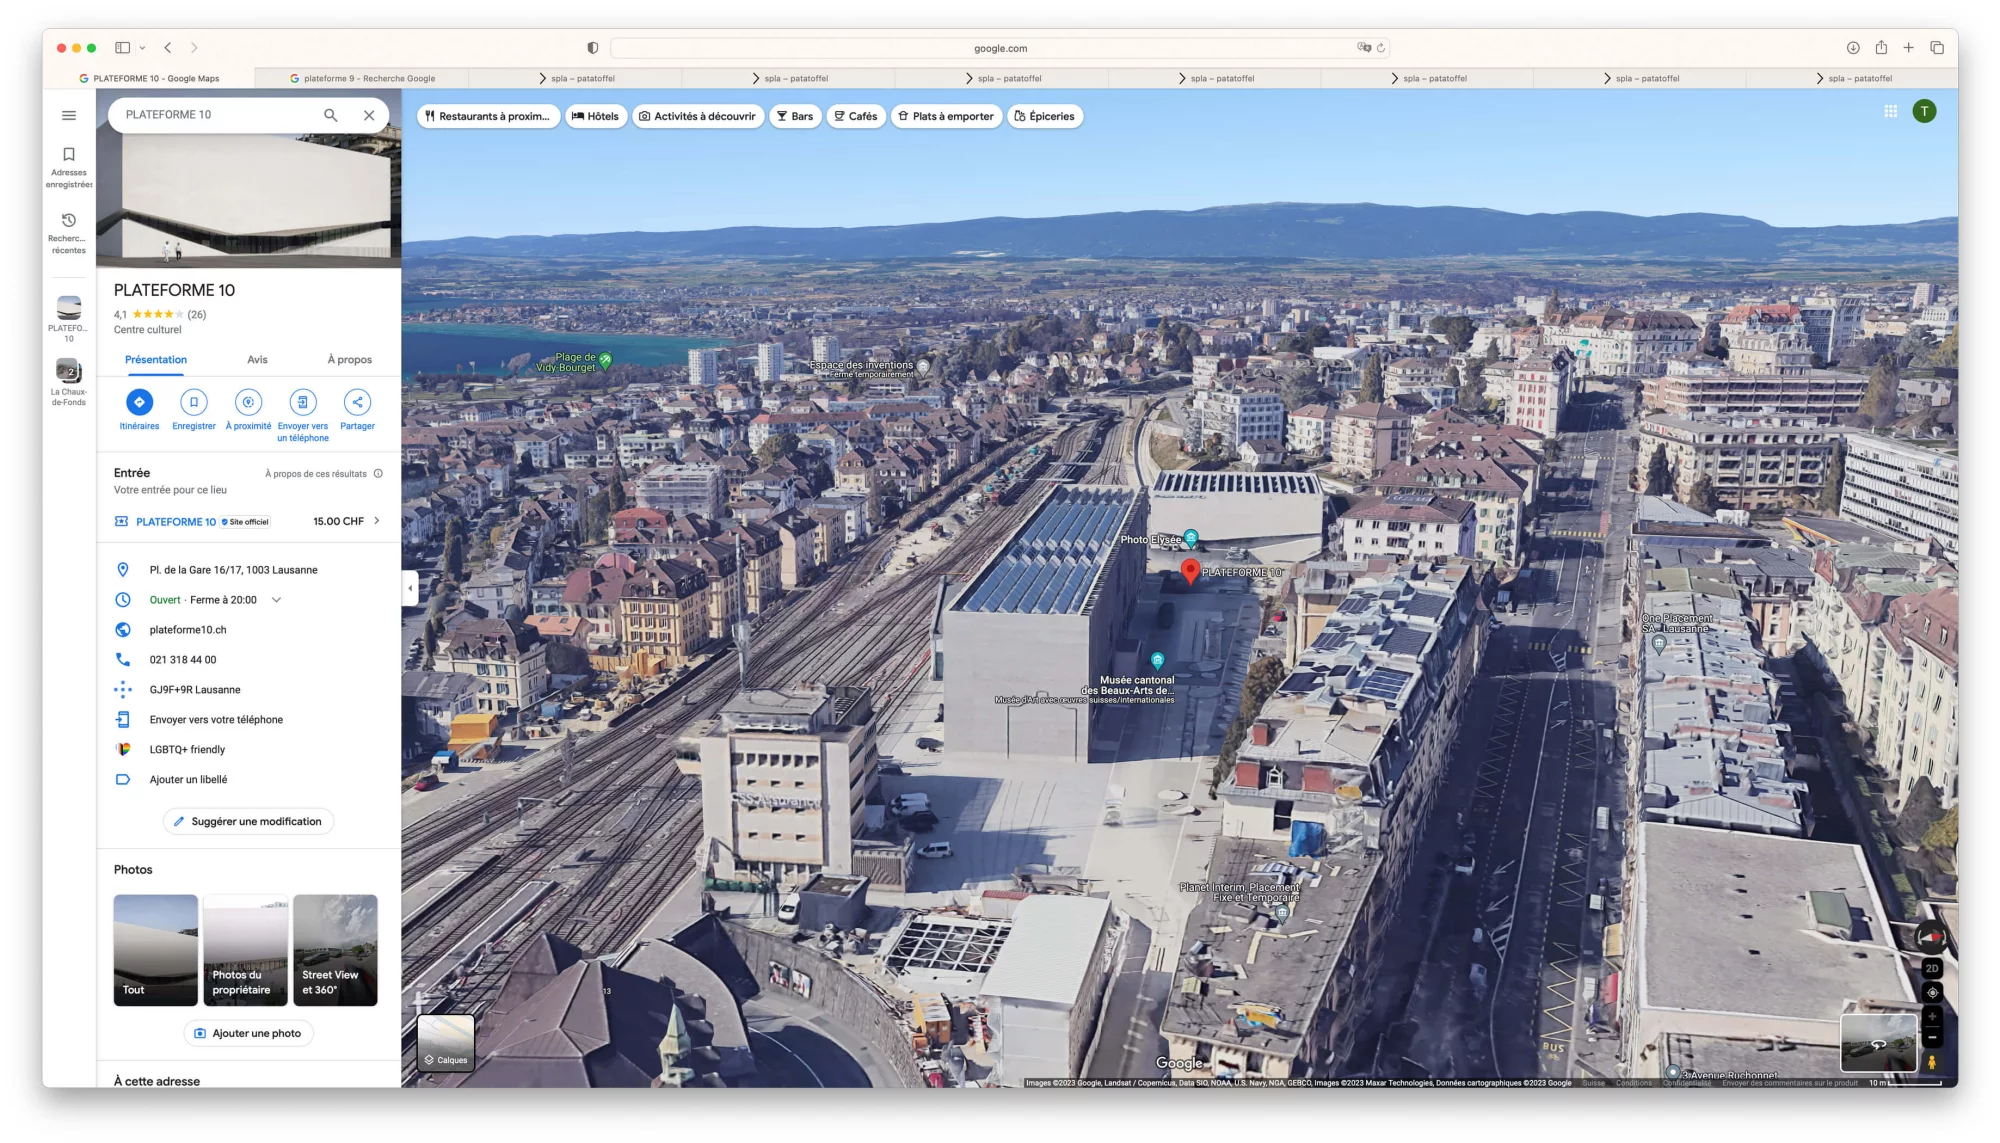Switch map to 2D view
This screenshot has height=1143, width=2000.
pyautogui.click(x=1932, y=968)
